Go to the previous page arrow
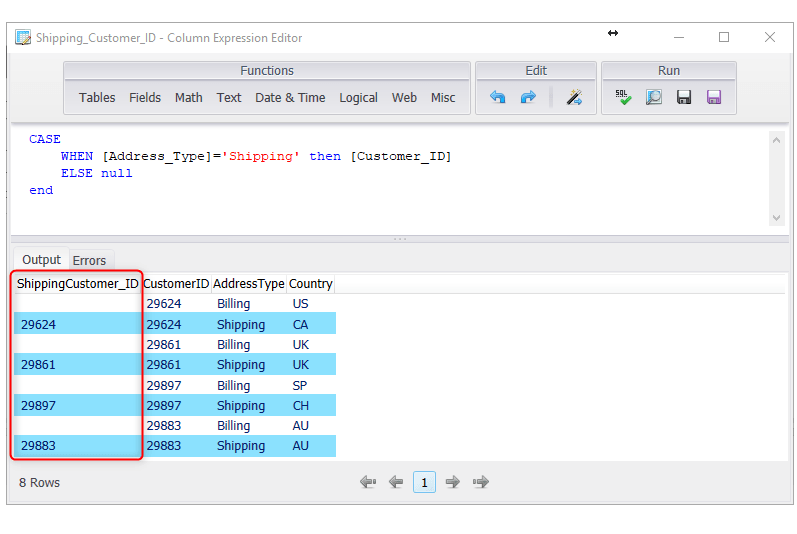797x534 pixels. click(396, 482)
